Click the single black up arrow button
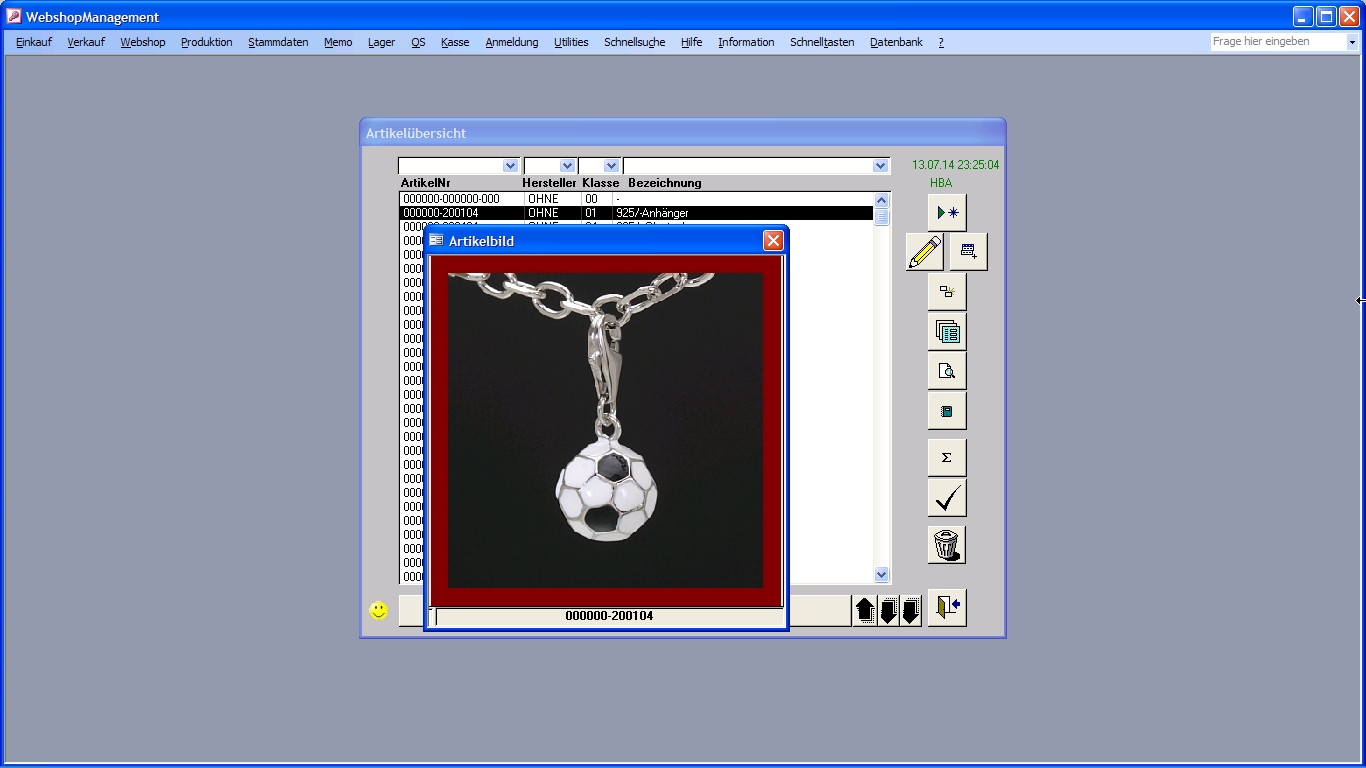 click(865, 611)
